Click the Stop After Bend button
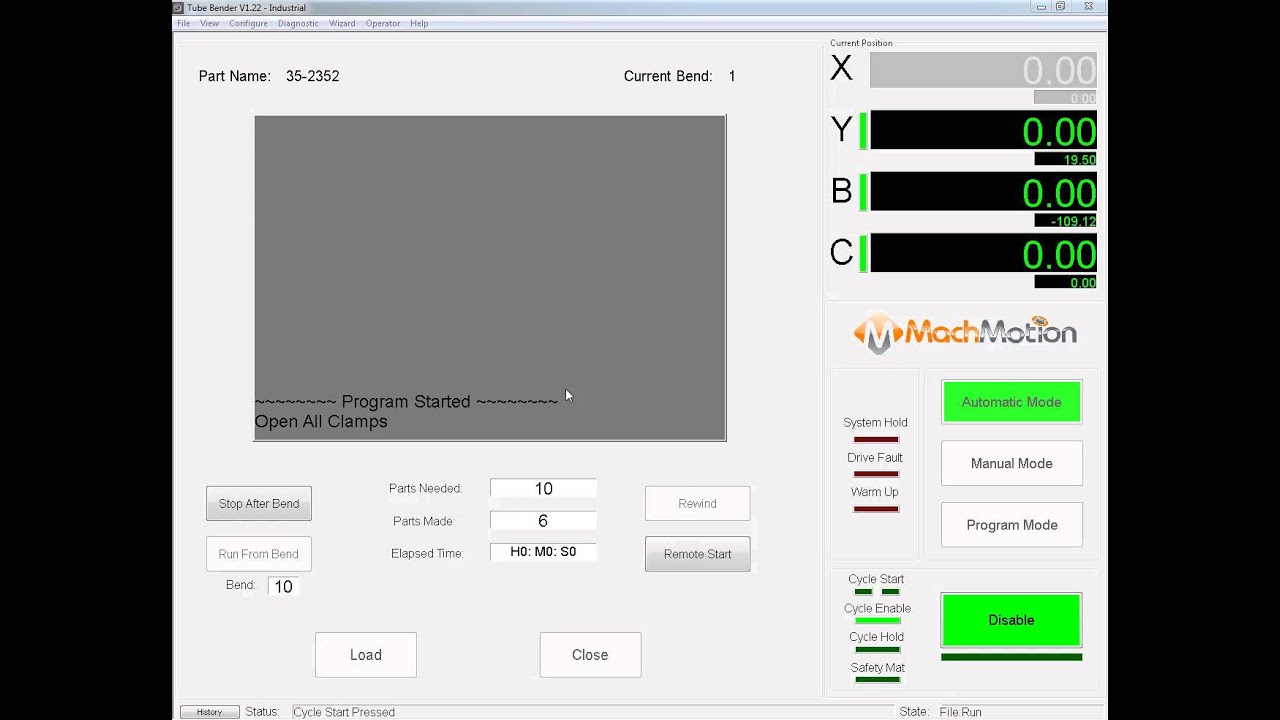 click(259, 503)
